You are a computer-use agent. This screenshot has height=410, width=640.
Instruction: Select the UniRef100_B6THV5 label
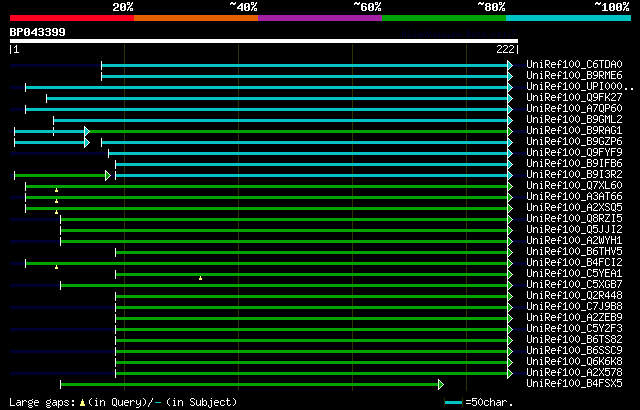point(574,252)
